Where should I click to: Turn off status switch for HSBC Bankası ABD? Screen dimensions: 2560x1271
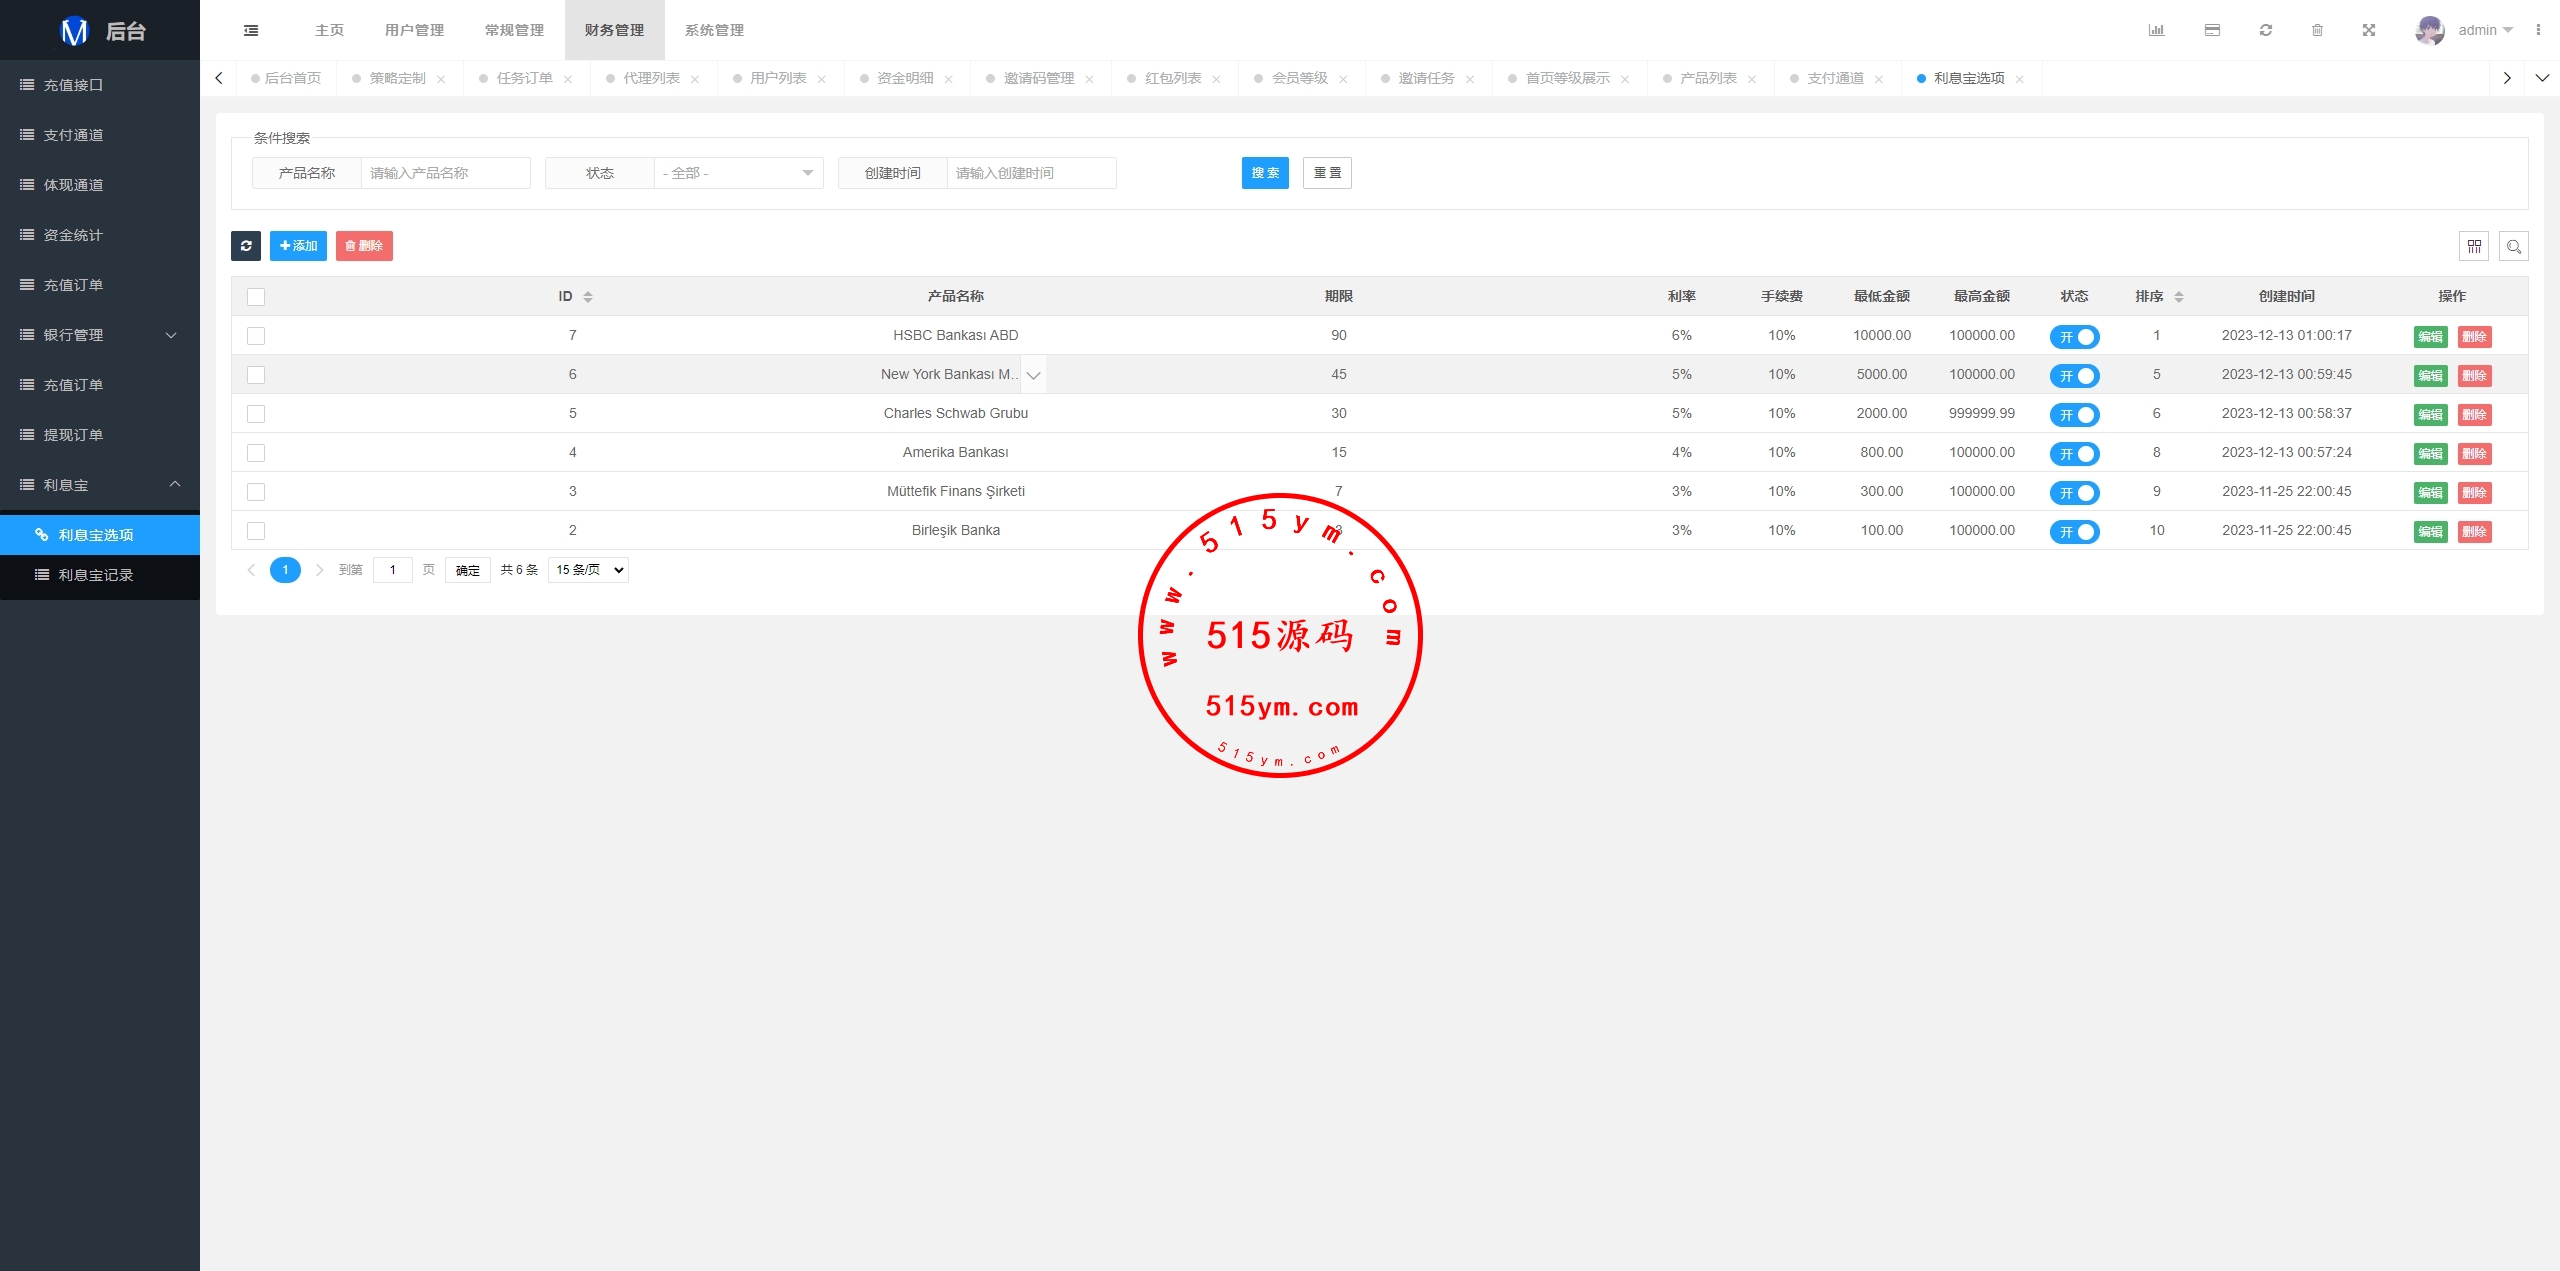tap(2074, 337)
